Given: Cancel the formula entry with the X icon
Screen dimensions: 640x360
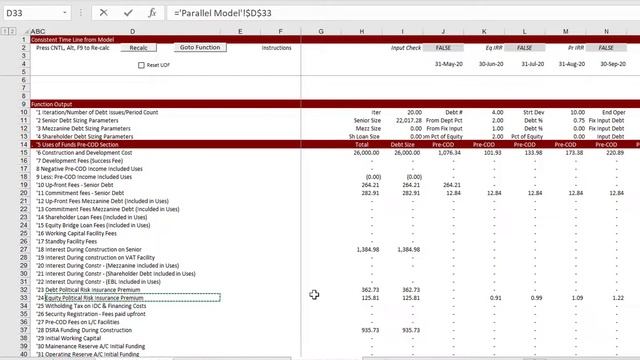Looking at the screenshot, I should [104, 13].
